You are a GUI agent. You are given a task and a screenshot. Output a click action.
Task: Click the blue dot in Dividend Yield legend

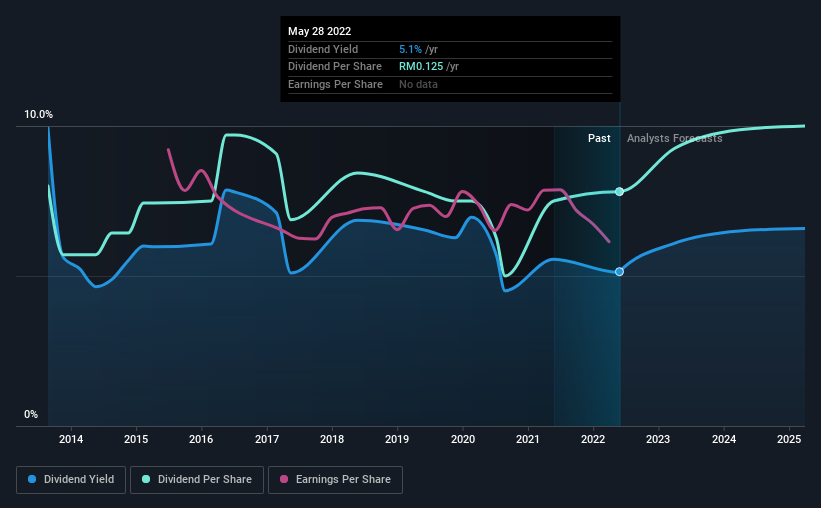click(x=32, y=479)
